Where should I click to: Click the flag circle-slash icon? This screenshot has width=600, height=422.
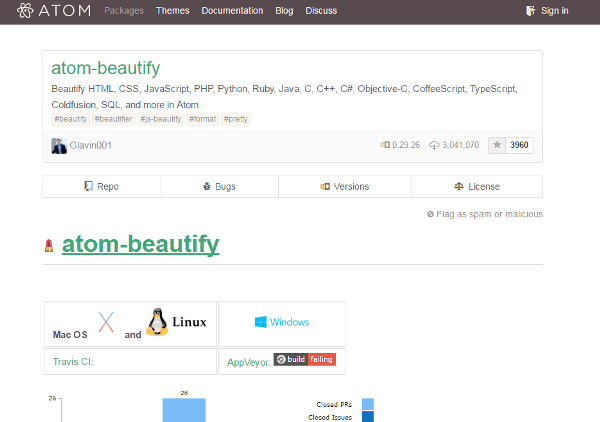[430, 214]
